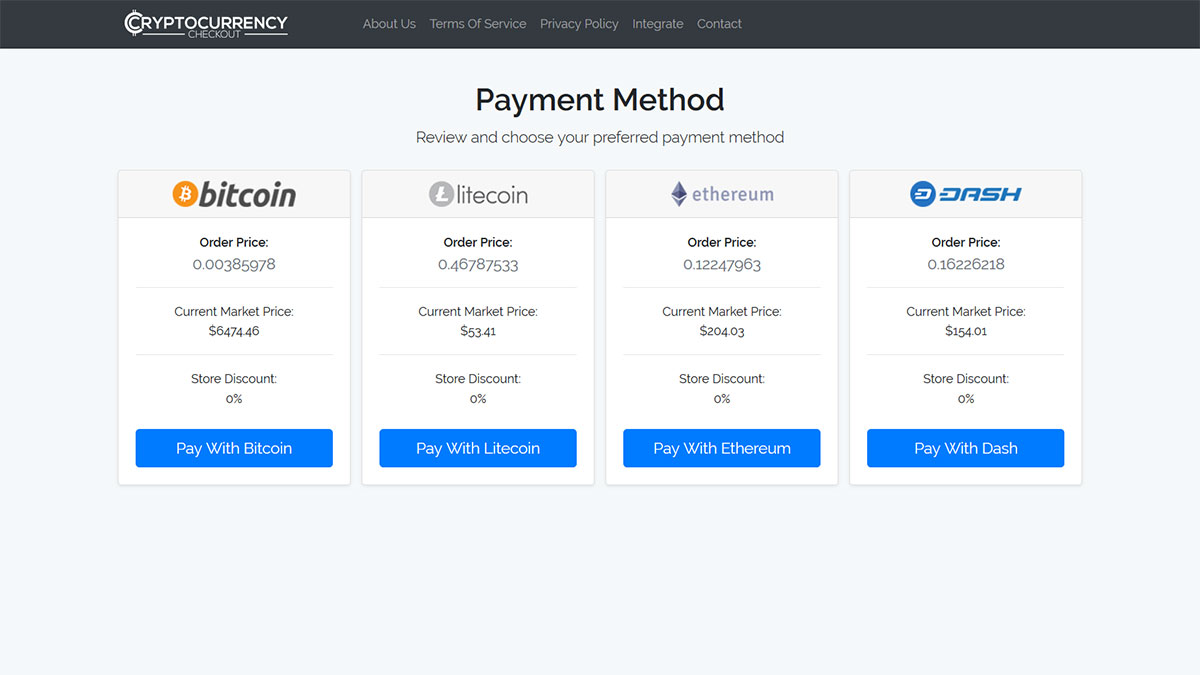Click Bitcoin market price $6474.46
The height and width of the screenshot is (675, 1200).
point(234,331)
